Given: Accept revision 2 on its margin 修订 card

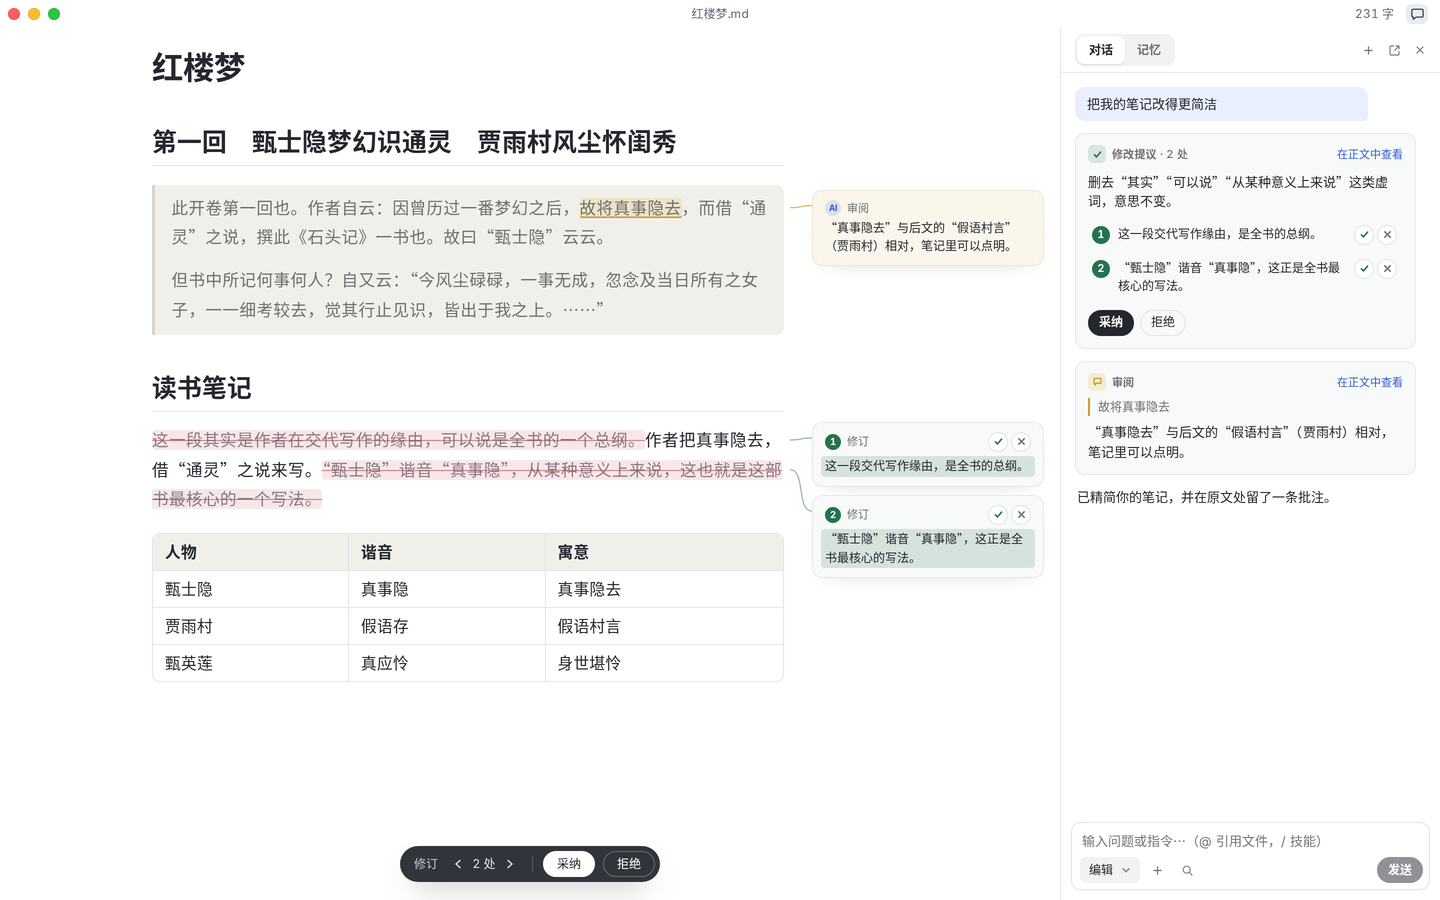Looking at the screenshot, I should coord(998,515).
